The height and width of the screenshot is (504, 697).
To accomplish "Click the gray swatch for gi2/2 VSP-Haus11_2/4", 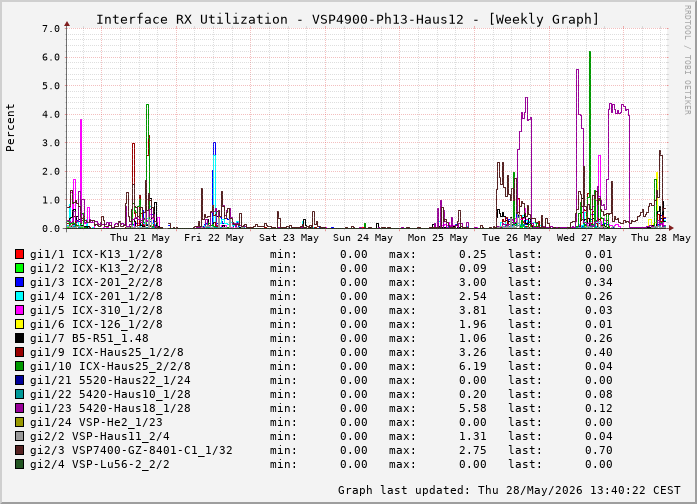I will click(19, 436).
